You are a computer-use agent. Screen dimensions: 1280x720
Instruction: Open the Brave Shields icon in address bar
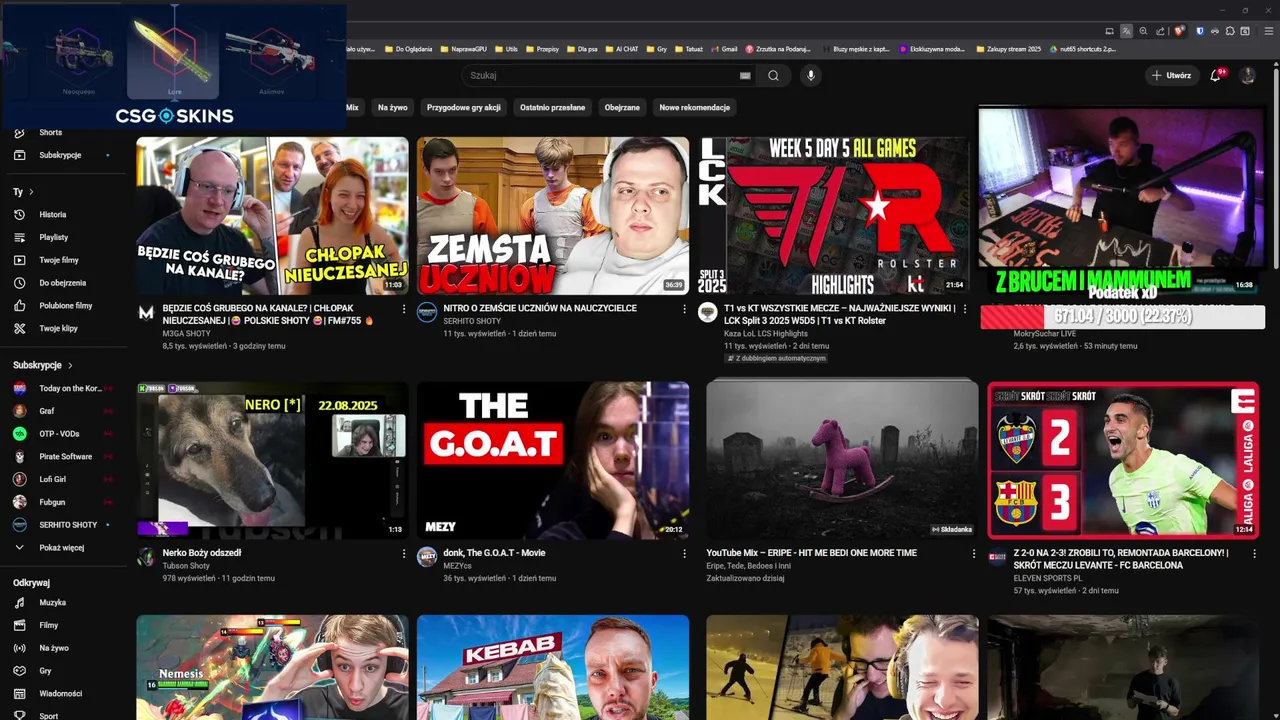(x=1179, y=31)
